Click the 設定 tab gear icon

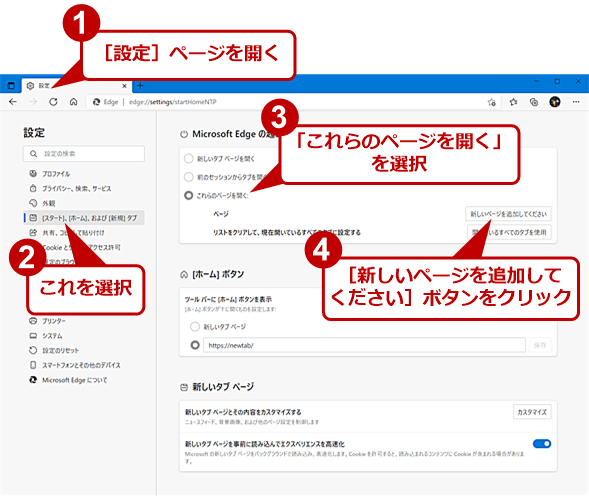coord(30,86)
